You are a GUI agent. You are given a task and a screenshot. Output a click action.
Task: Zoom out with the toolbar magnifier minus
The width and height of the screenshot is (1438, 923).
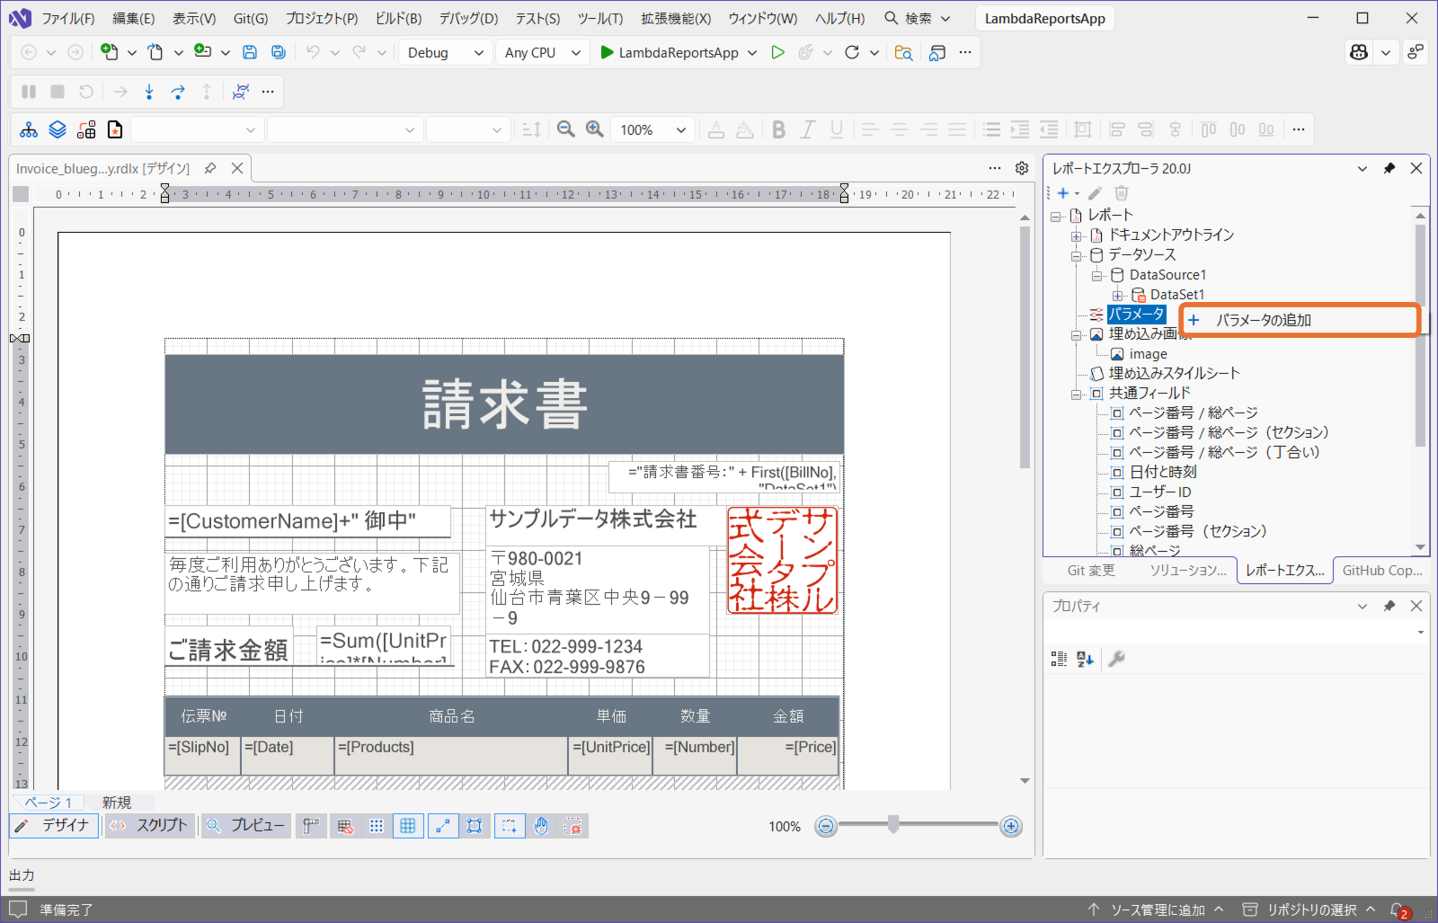(x=566, y=129)
